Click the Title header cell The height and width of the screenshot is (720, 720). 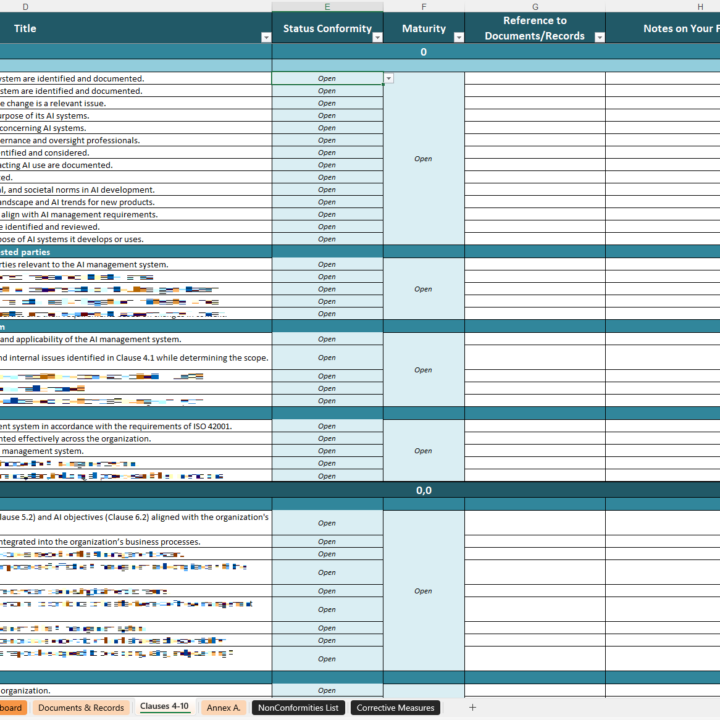[135, 28]
